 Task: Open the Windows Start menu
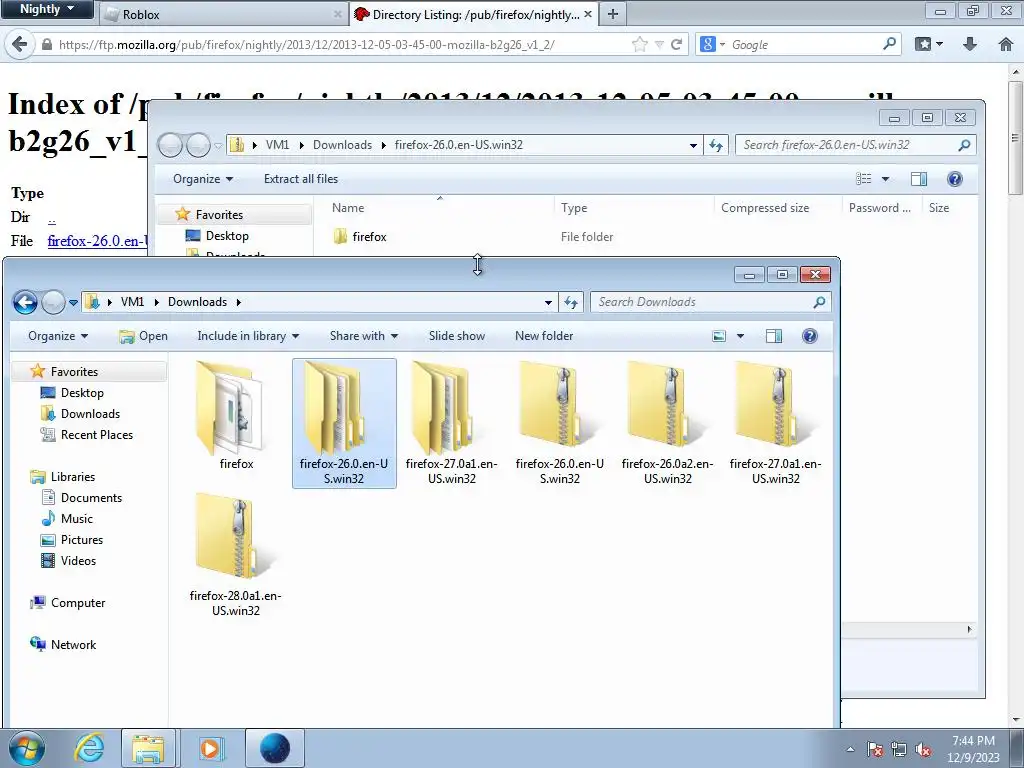tap(27, 748)
